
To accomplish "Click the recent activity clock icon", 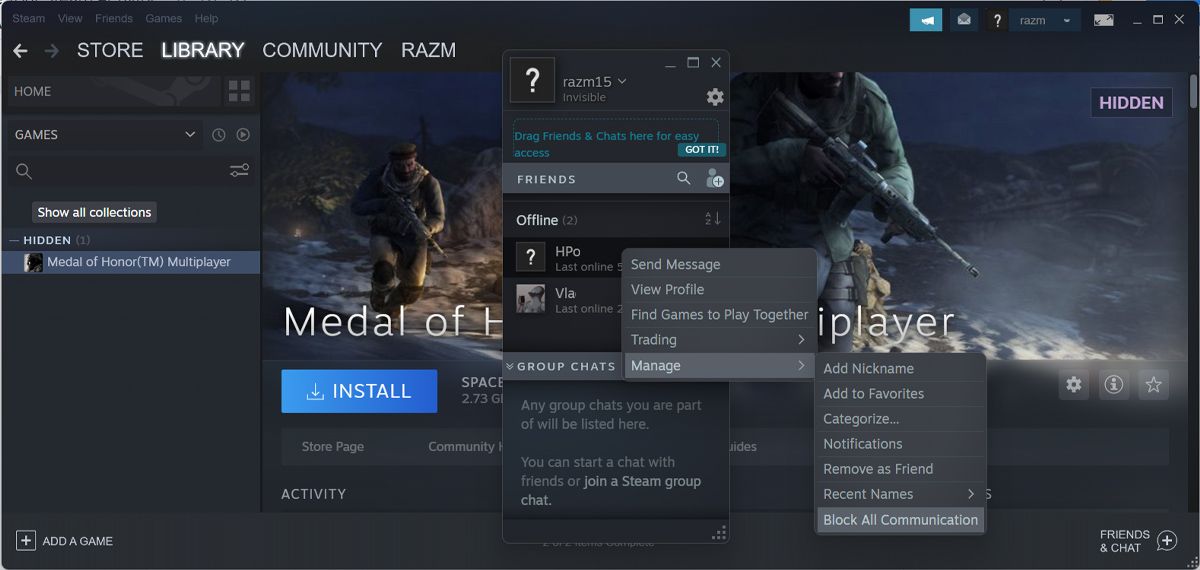I will click(219, 135).
